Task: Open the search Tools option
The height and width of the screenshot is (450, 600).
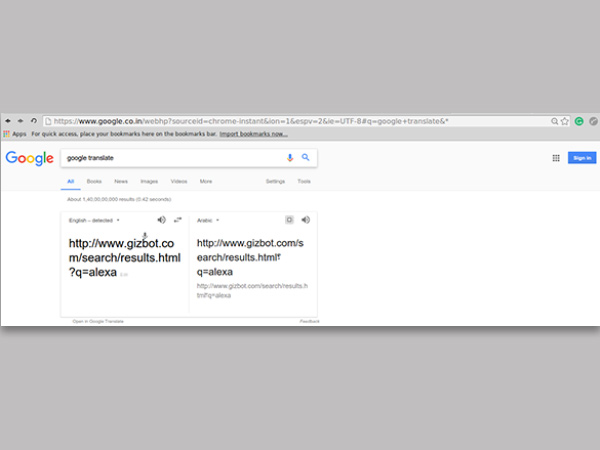Action: [x=304, y=181]
